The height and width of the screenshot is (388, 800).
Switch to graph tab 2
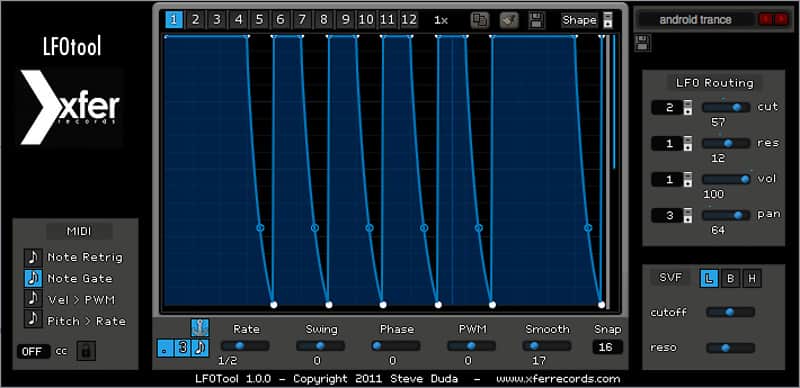(195, 20)
